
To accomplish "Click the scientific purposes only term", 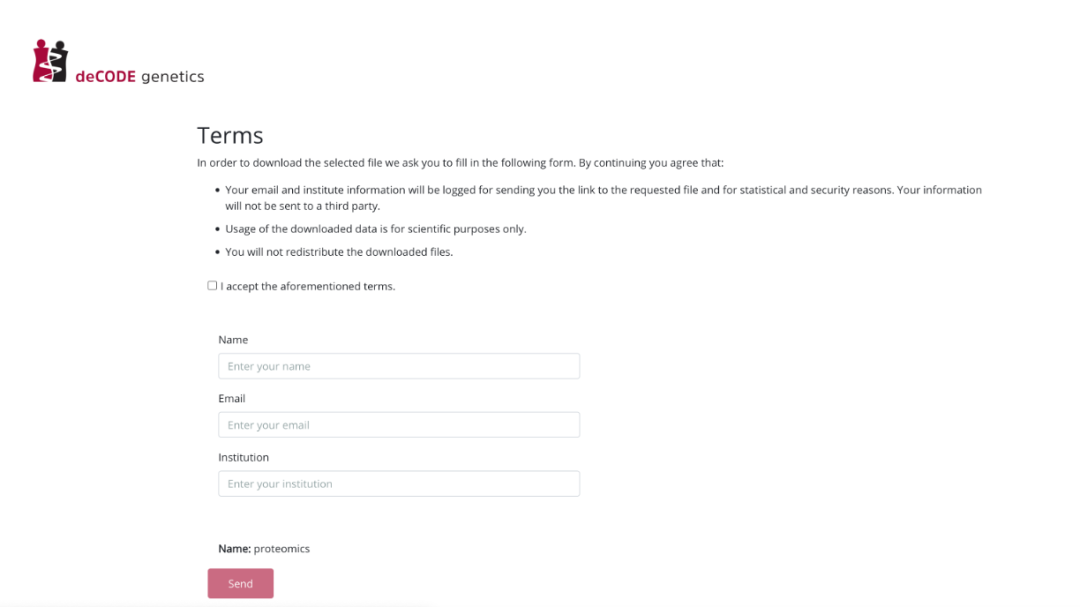I will [x=375, y=229].
